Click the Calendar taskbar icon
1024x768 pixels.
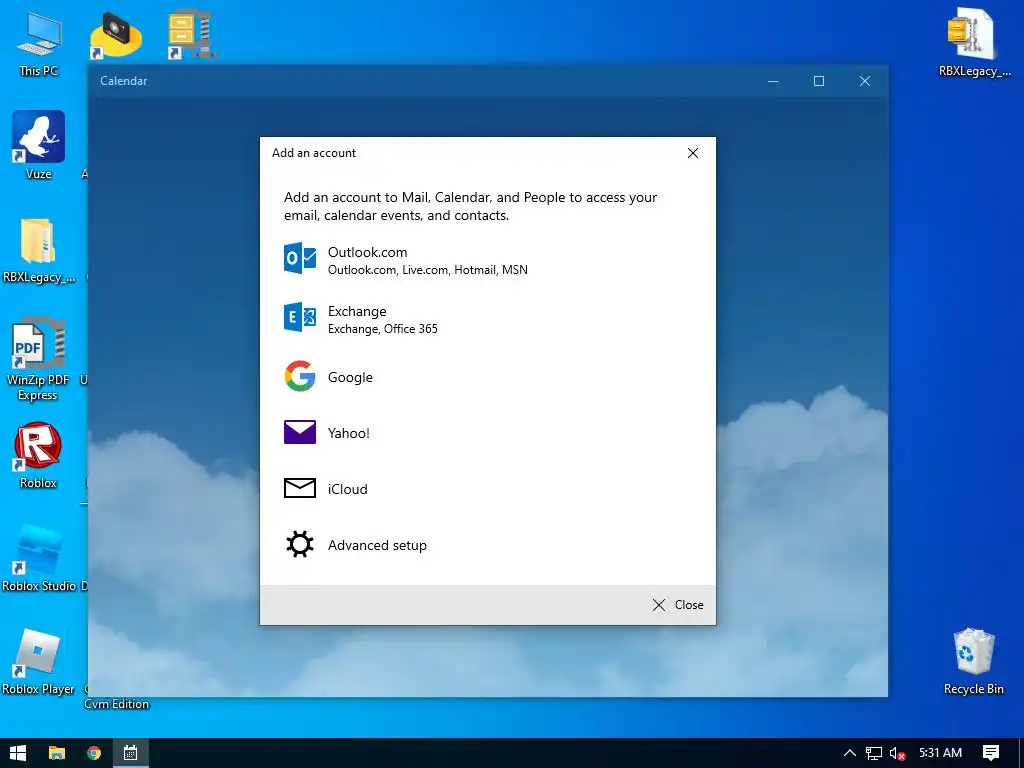tap(131, 753)
